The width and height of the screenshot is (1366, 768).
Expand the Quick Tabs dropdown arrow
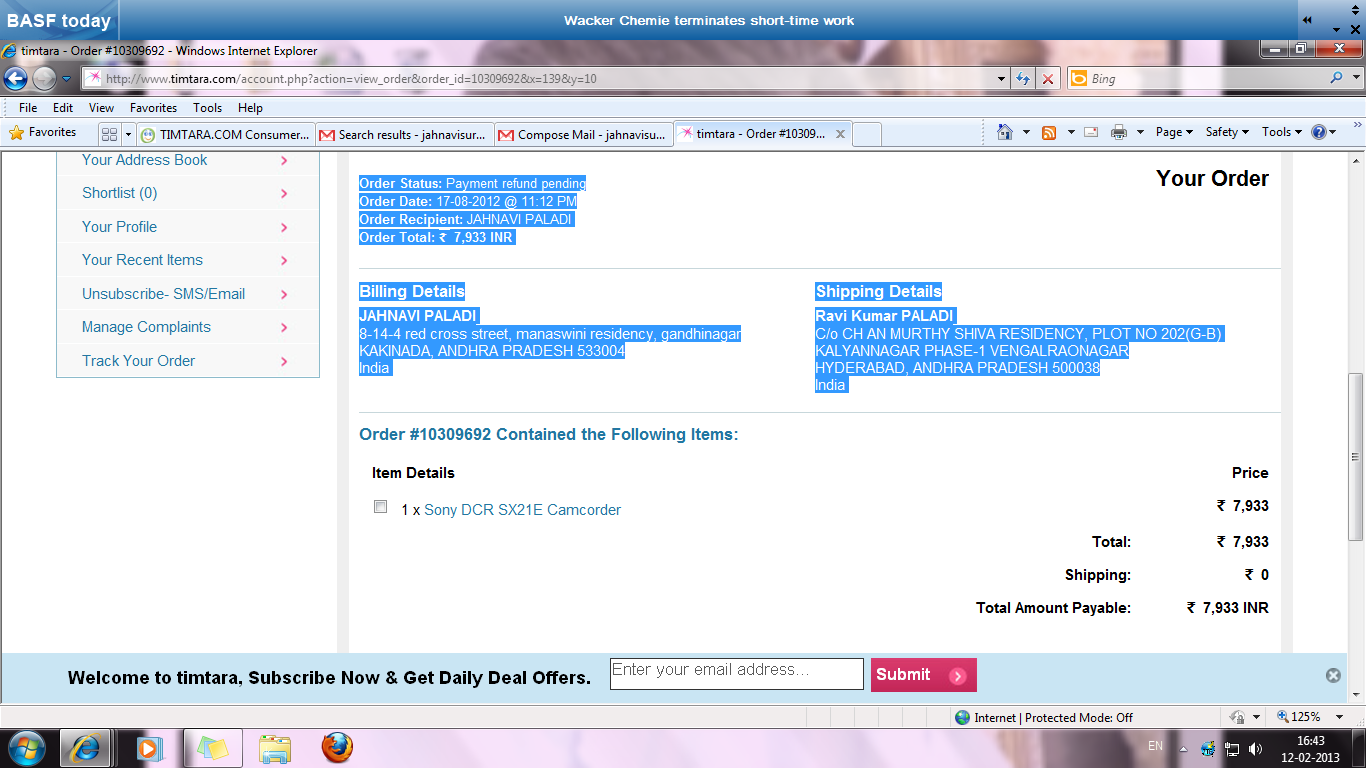click(128, 133)
